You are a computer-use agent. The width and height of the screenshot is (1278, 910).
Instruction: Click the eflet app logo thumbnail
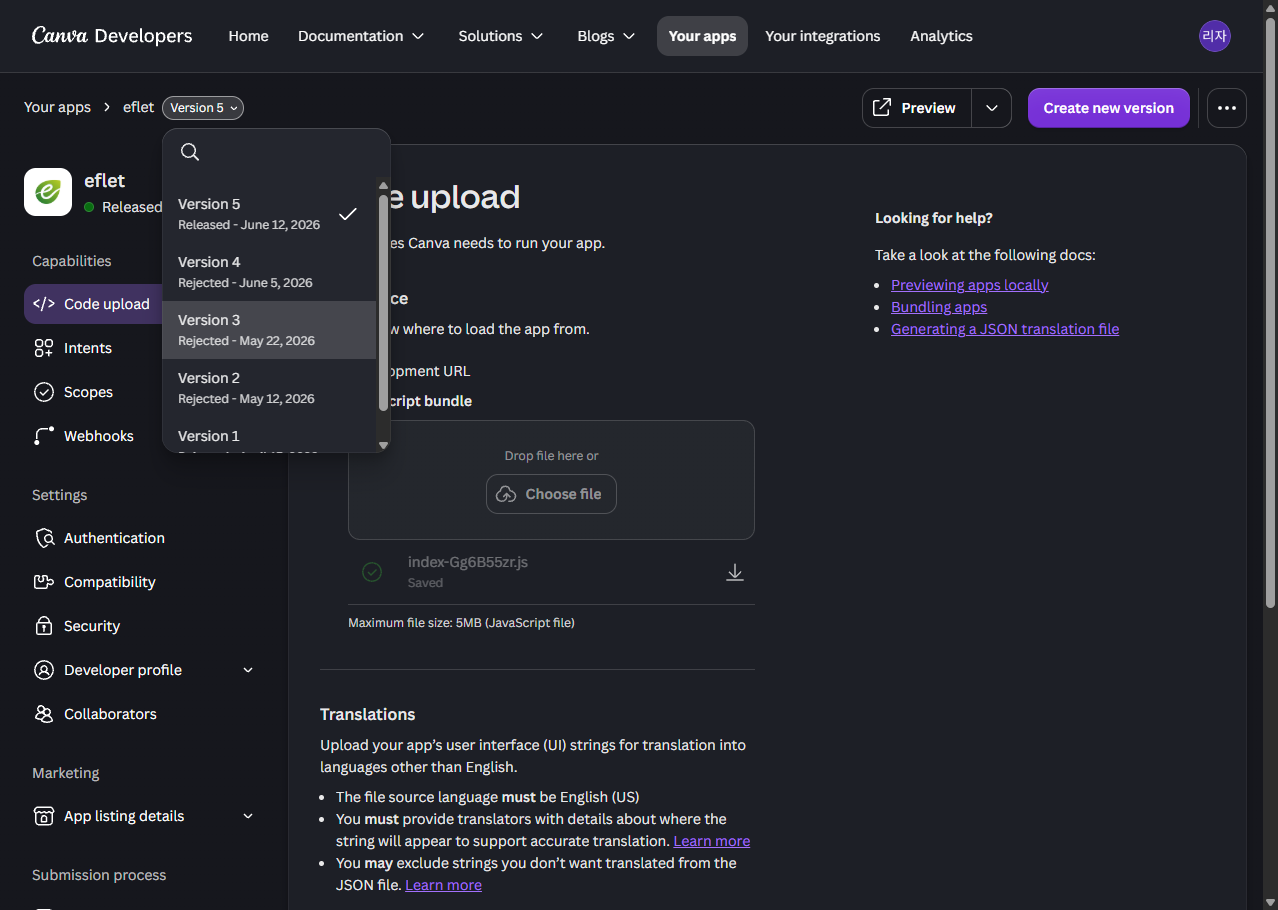coord(48,192)
